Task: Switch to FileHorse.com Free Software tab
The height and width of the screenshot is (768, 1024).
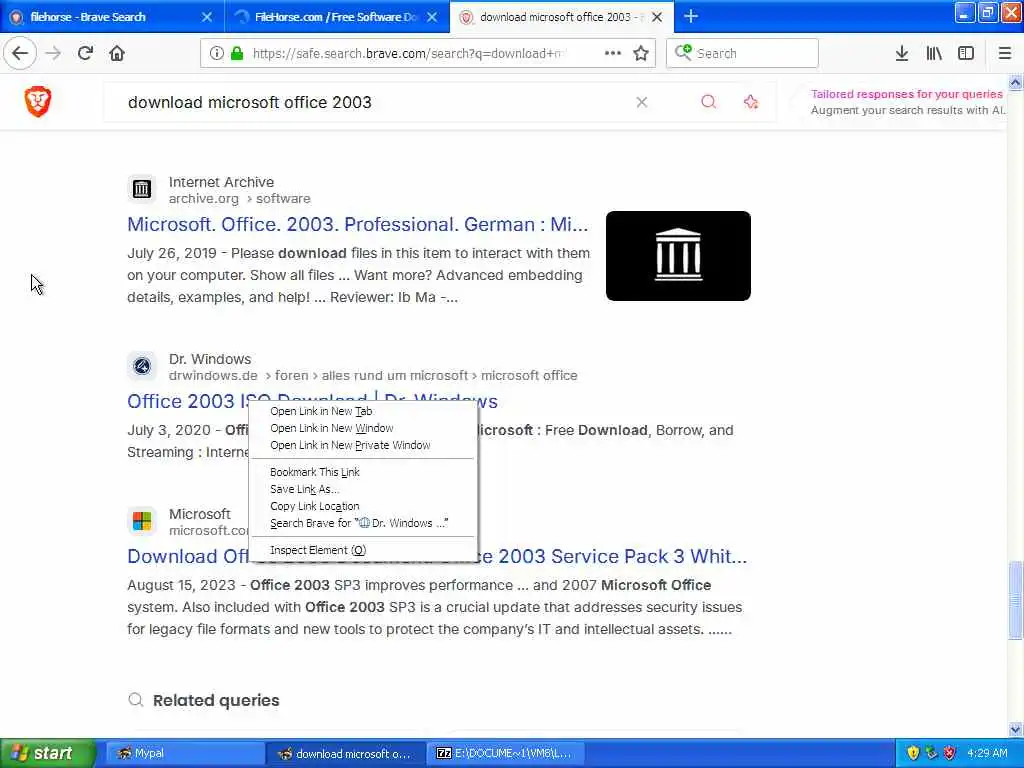Action: point(335,17)
